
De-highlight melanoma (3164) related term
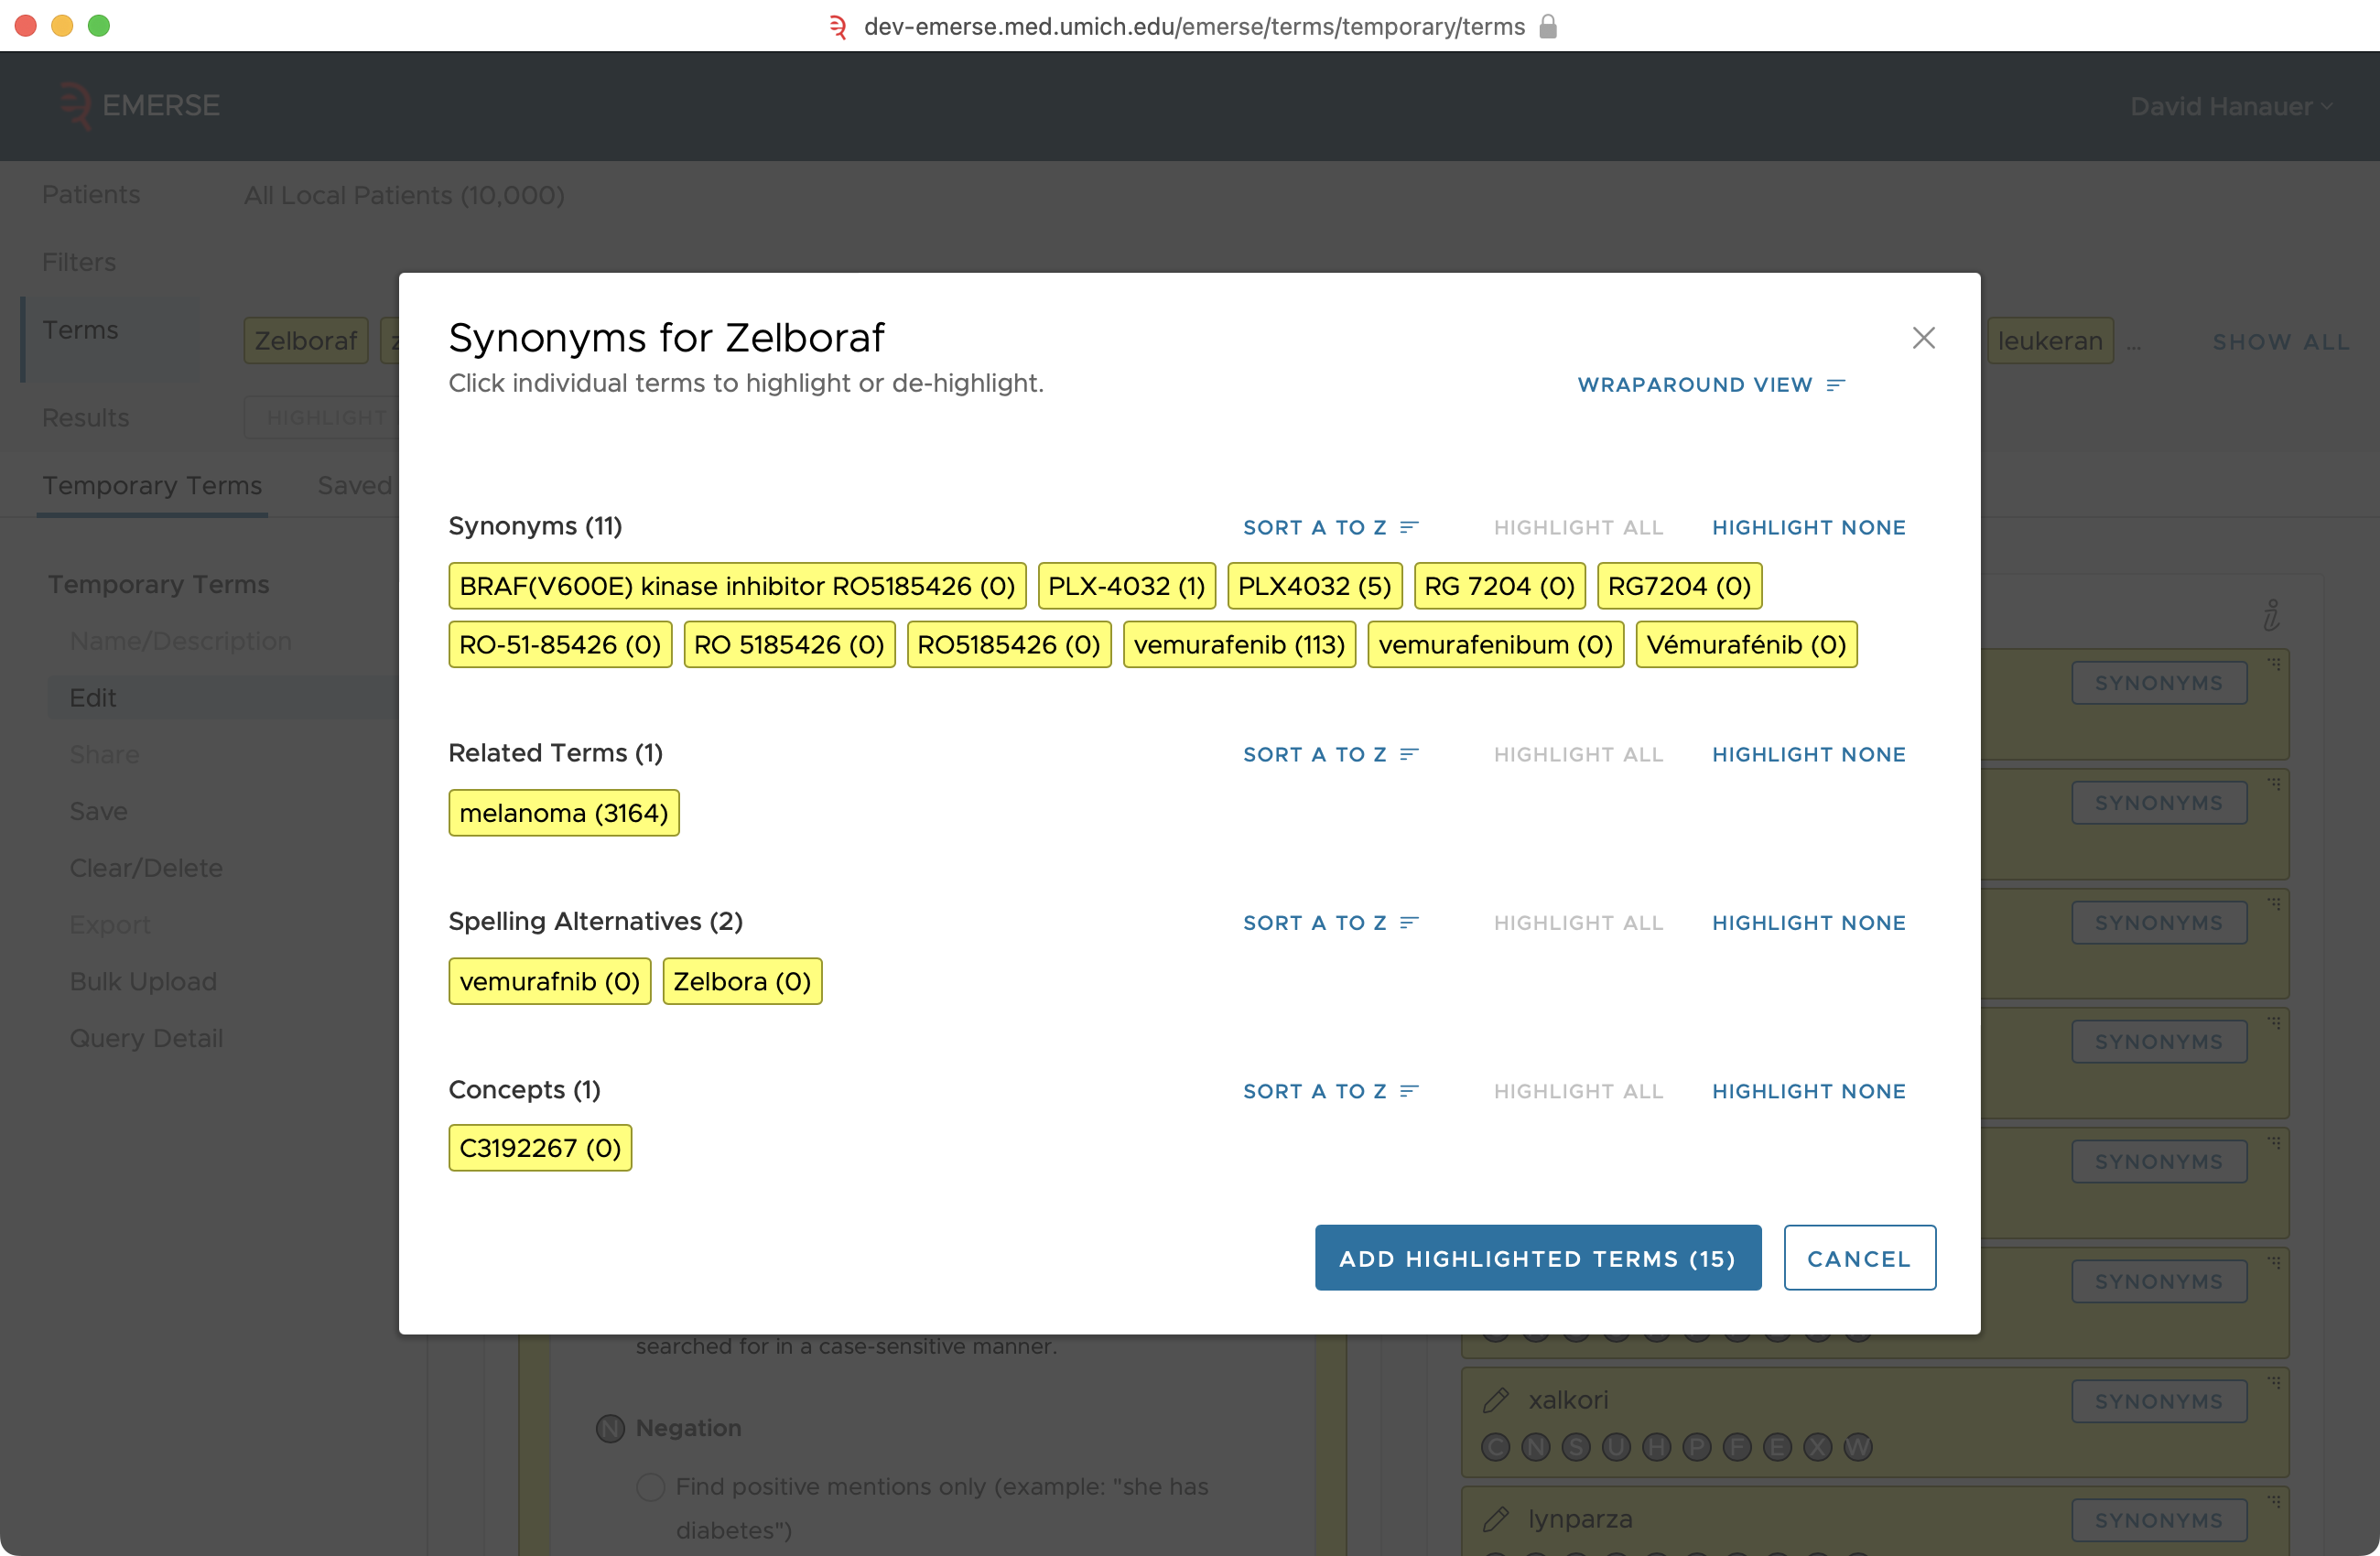[564, 813]
